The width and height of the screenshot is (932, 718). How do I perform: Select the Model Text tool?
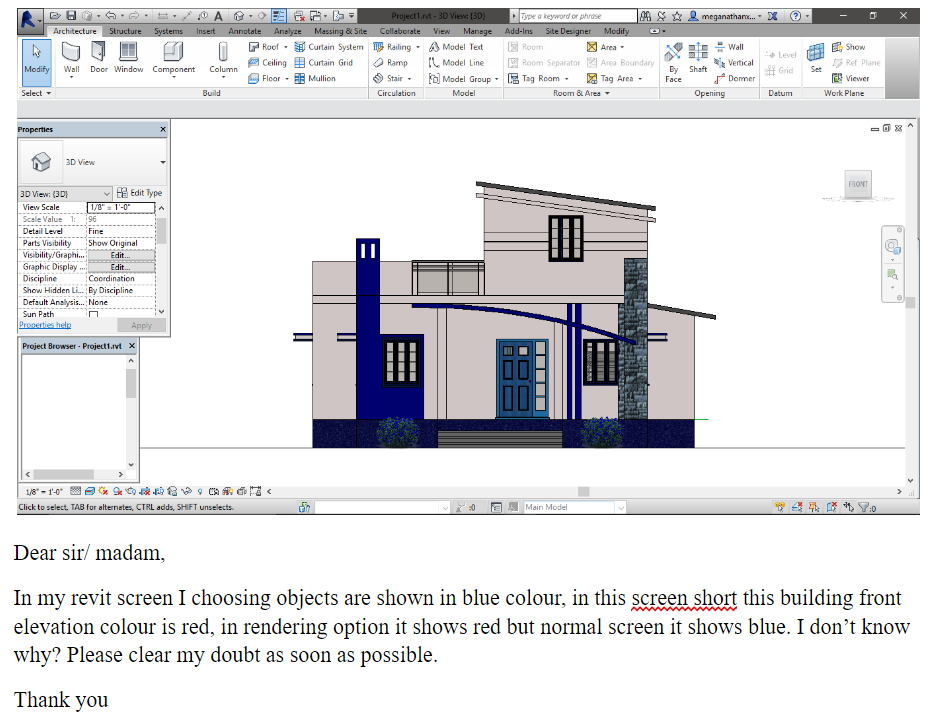[x=456, y=47]
